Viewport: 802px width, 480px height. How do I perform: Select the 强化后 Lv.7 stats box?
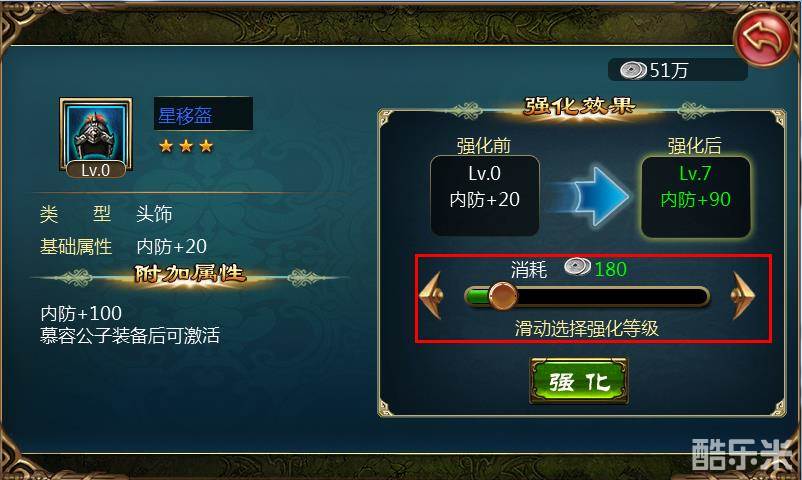(x=696, y=197)
